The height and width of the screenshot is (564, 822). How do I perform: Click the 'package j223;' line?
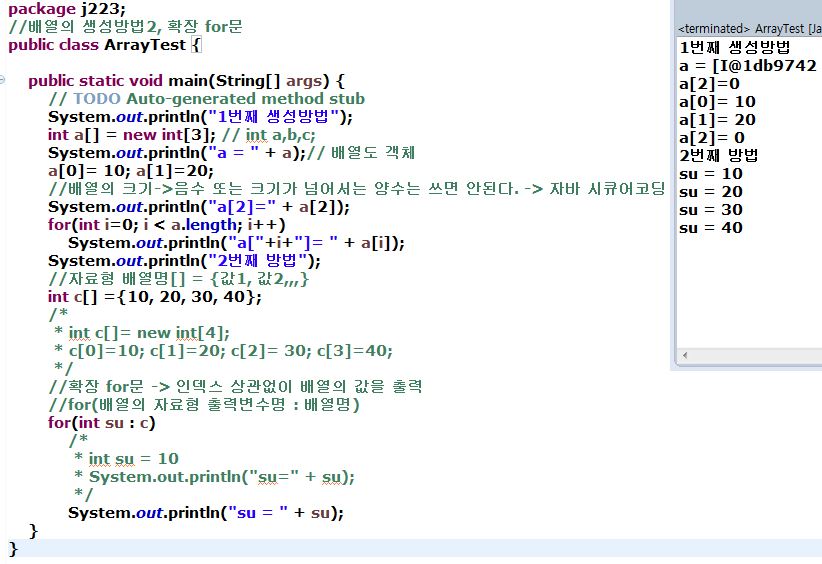pos(67,9)
